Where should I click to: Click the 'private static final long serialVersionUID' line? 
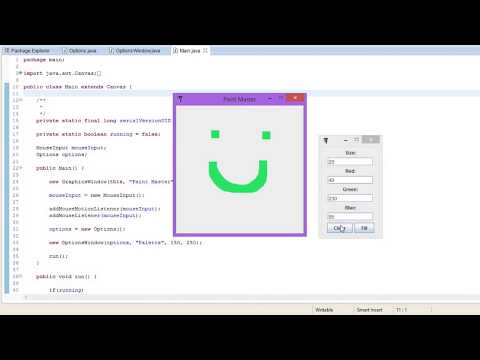coord(103,120)
